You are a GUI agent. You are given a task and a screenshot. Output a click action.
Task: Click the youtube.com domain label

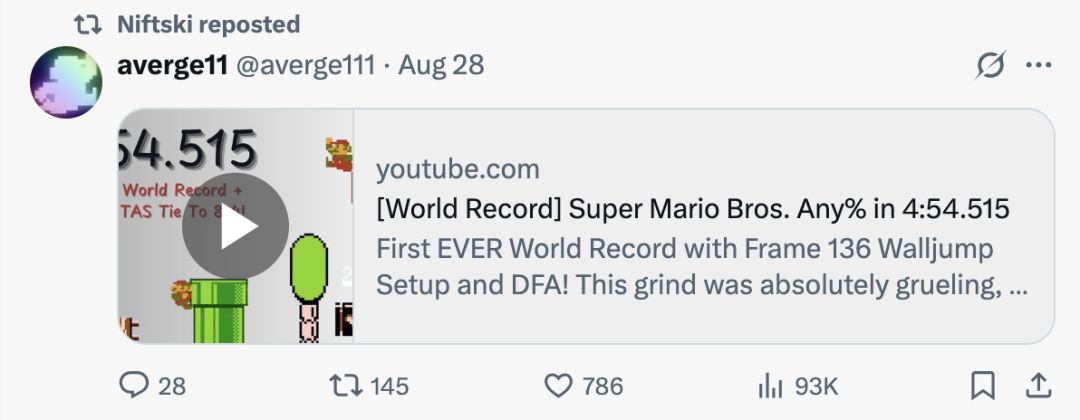coord(457,169)
